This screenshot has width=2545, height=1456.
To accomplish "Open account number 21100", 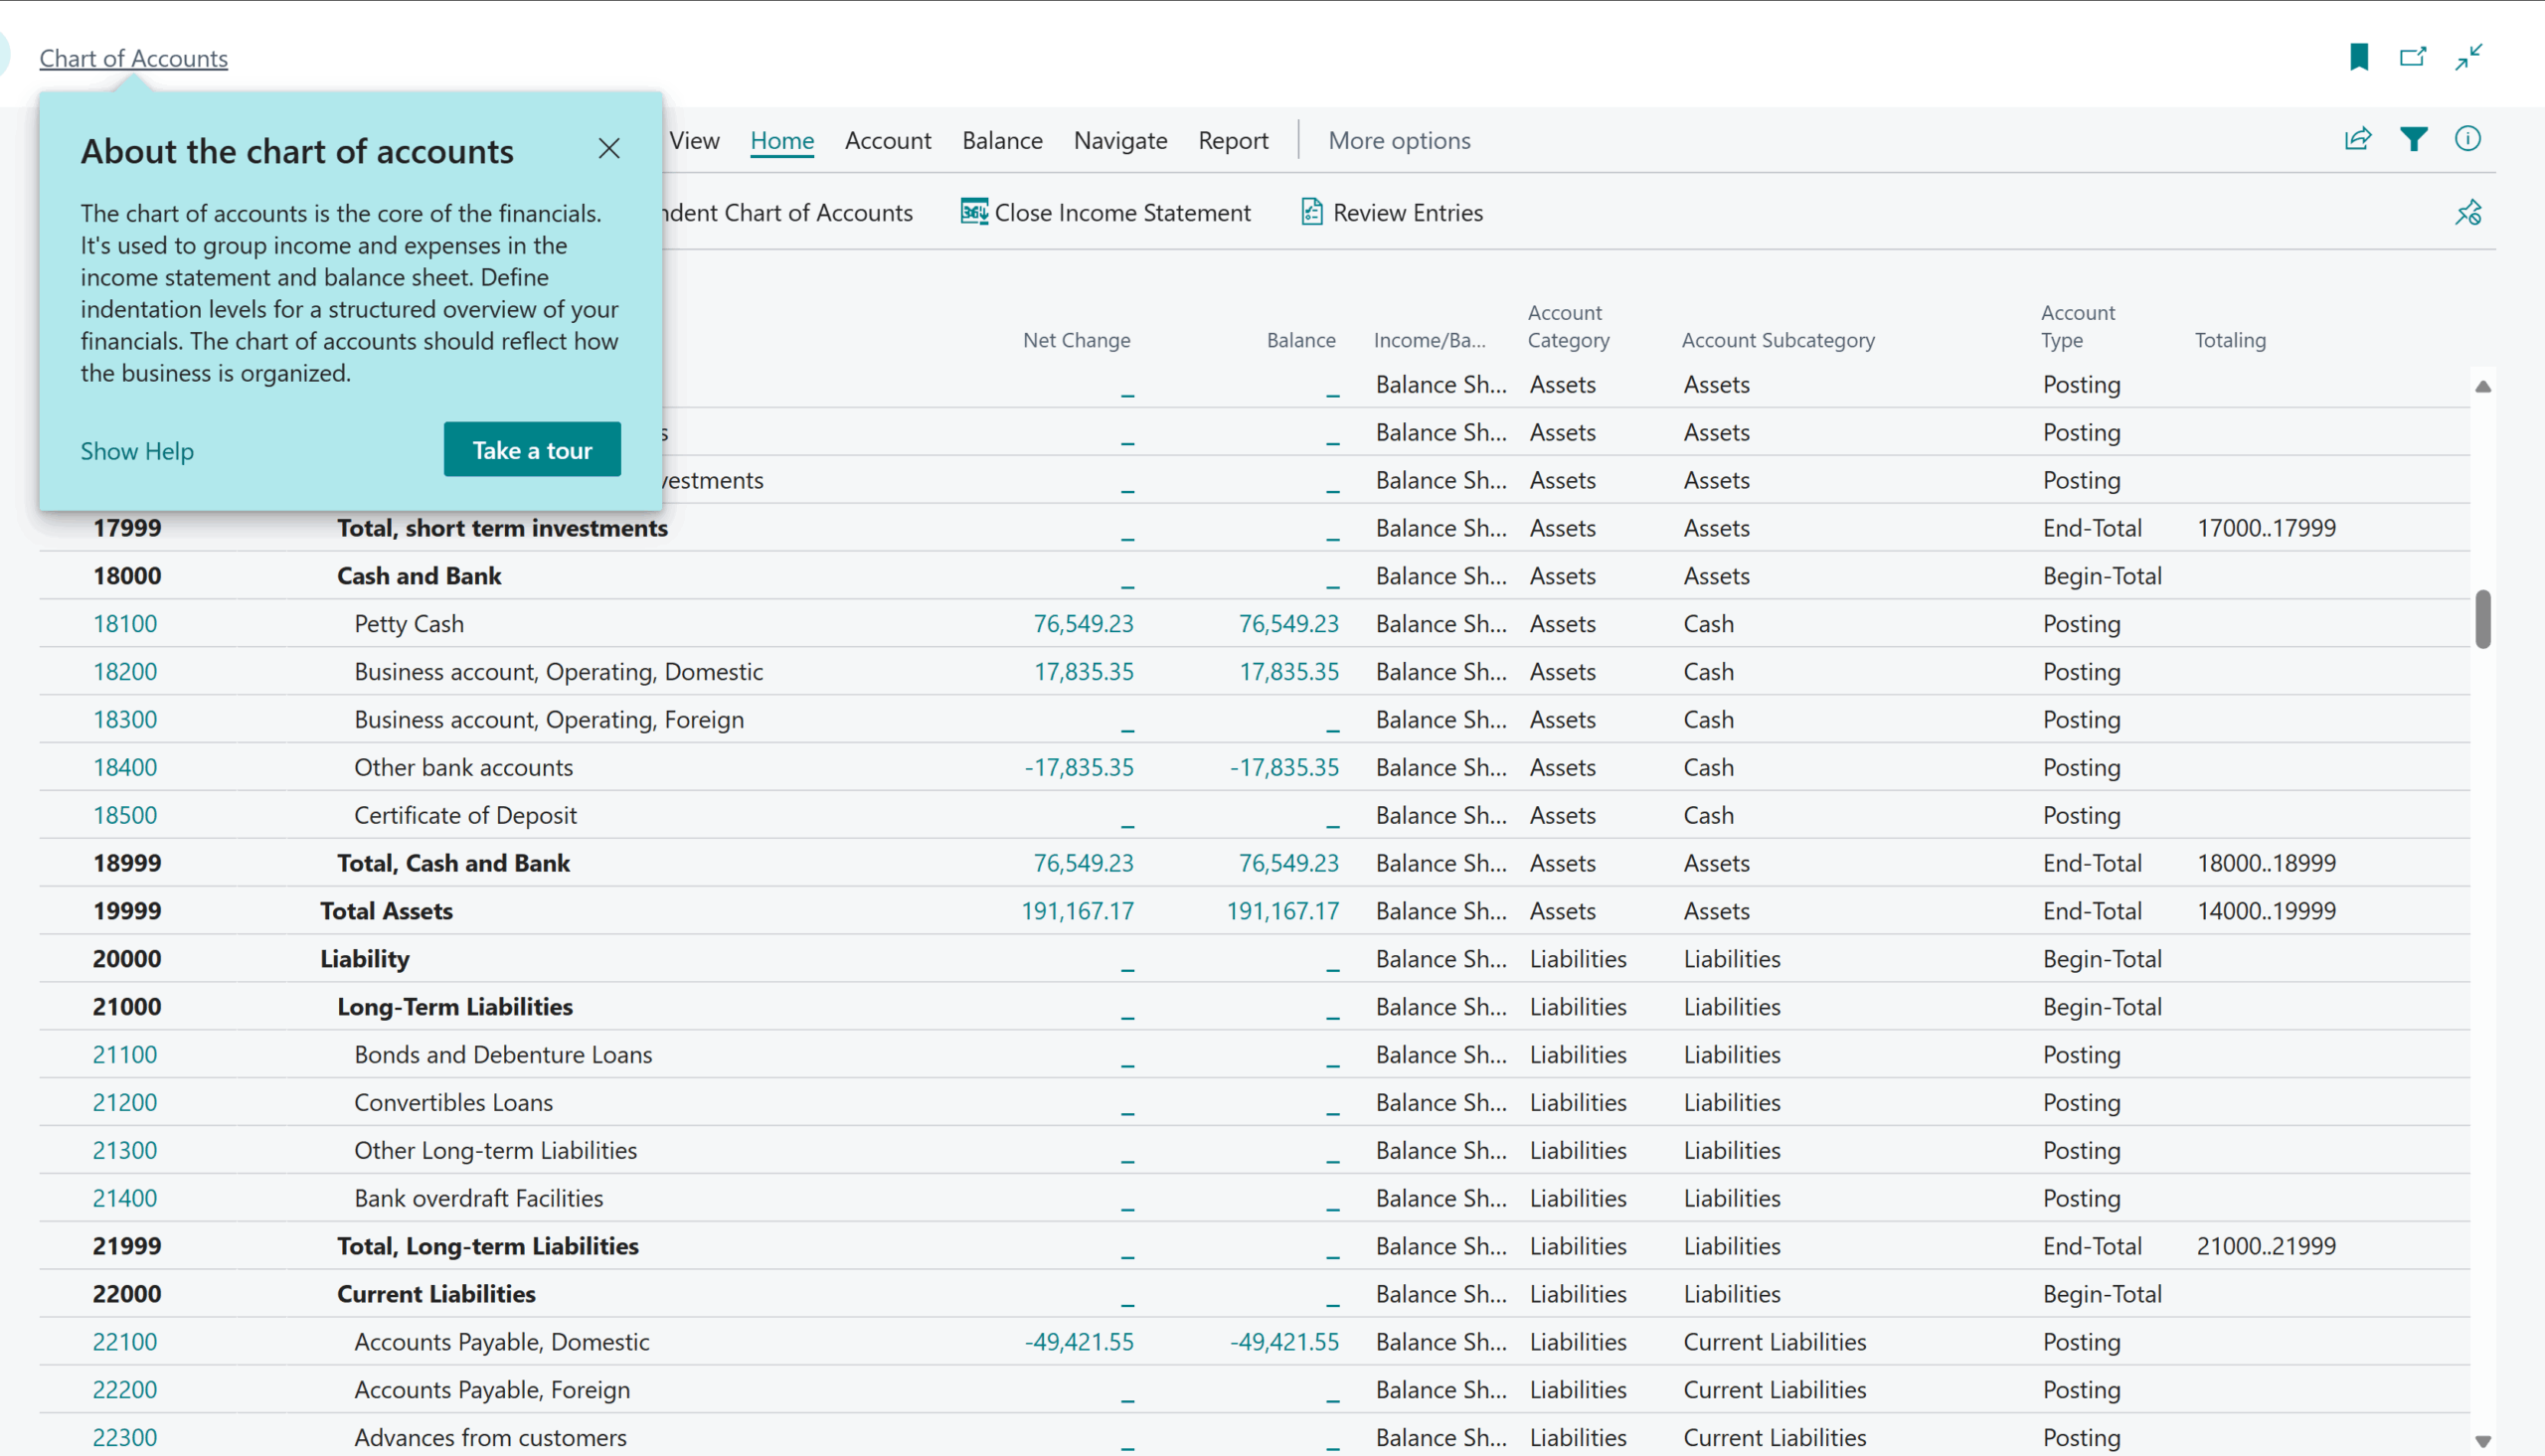I will tap(125, 1054).
